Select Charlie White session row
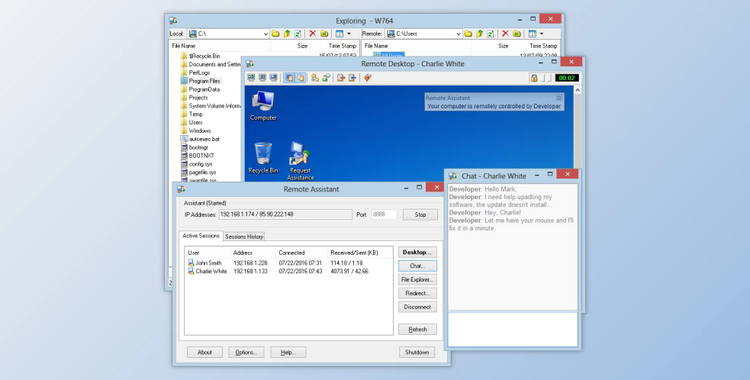750x380 pixels. pyautogui.click(x=290, y=271)
